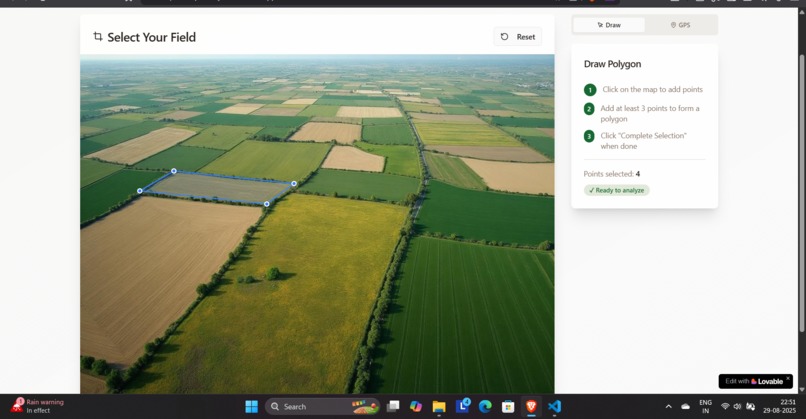Open Copilot from the taskbar
Viewport: 806px width, 419px height.
pyautogui.click(x=416, y=407)
